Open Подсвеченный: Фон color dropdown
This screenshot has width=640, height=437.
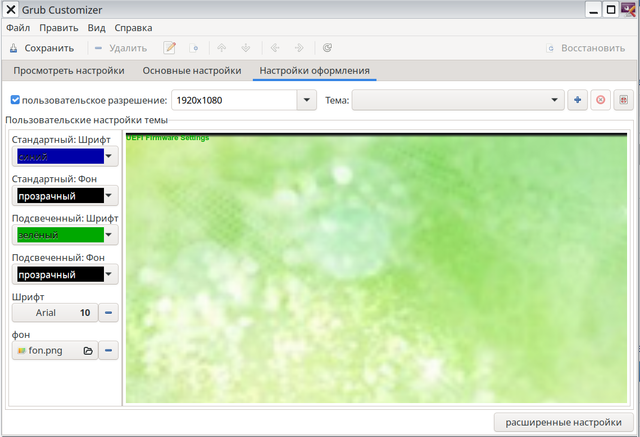(109, 275)
